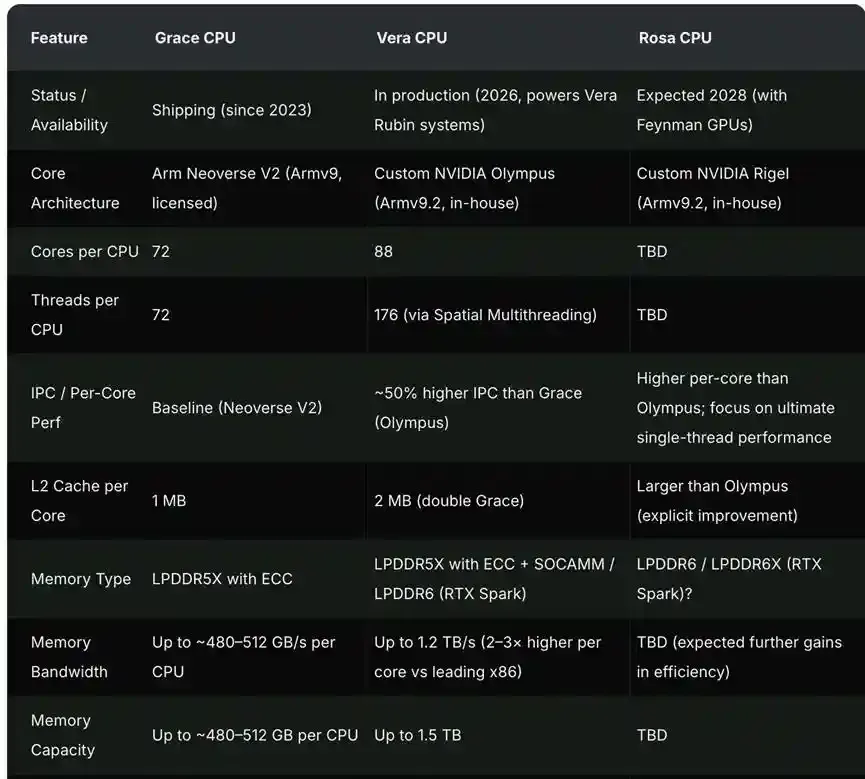
Task: Select the Memory Capacity row label
Action: click(63, 735)
